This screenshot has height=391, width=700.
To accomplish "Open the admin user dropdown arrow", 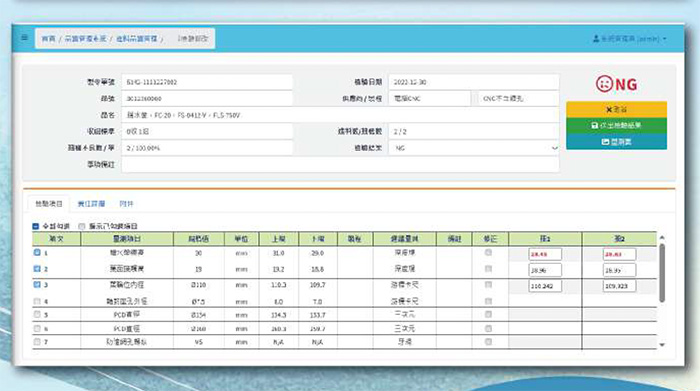I will 665,39.
